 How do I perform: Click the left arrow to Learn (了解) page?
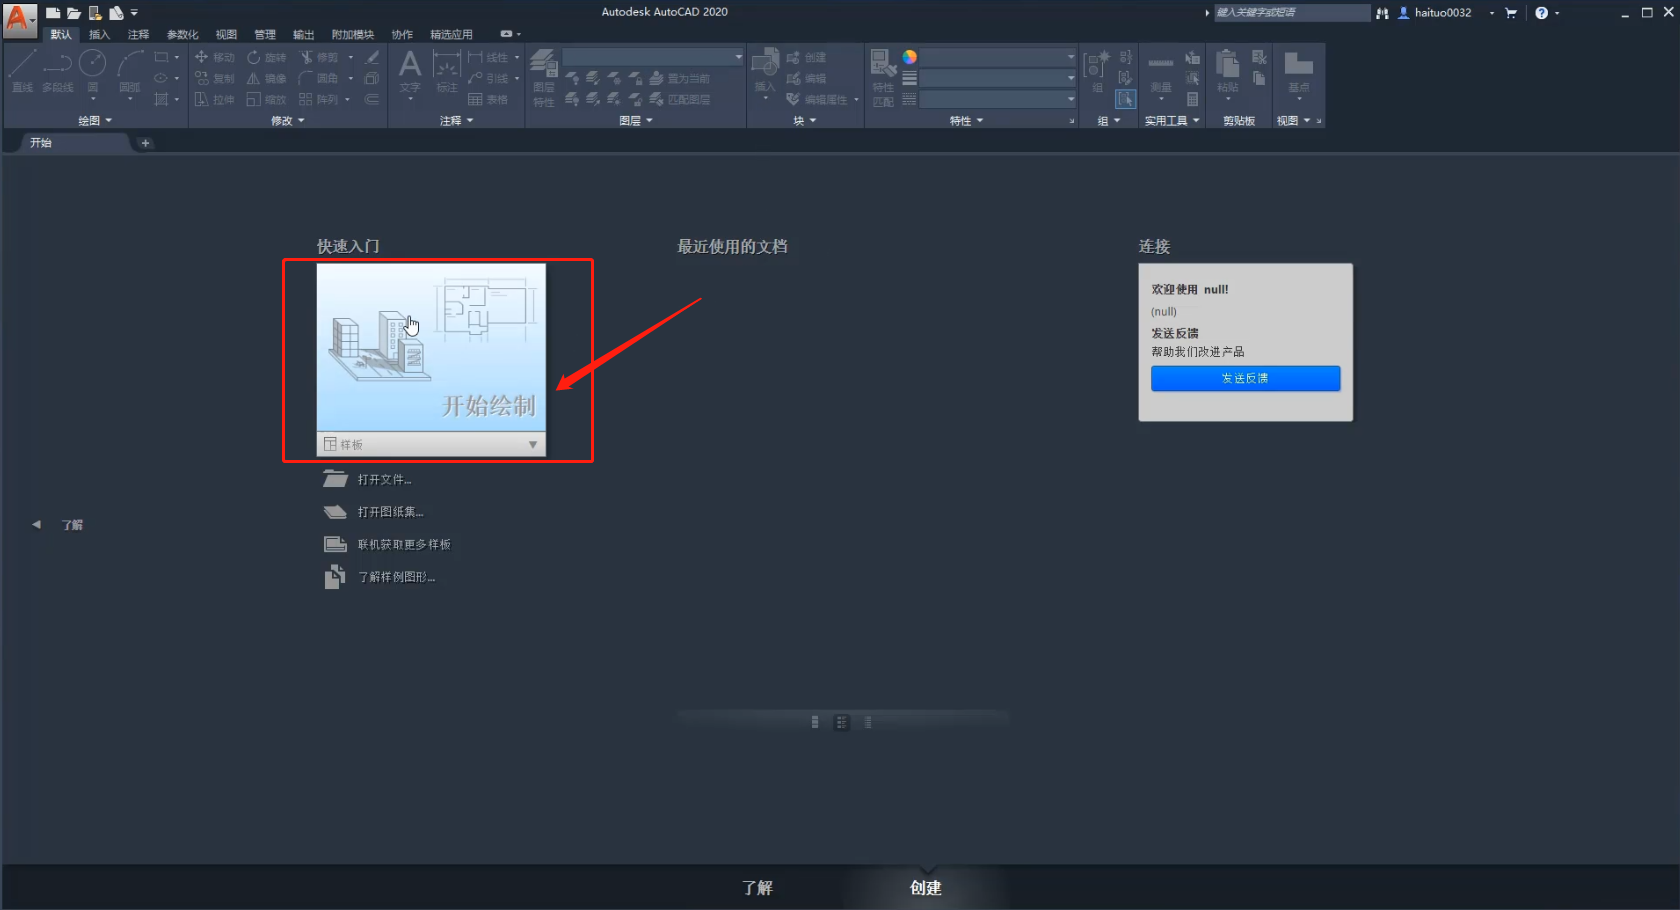tap(37, 524)
